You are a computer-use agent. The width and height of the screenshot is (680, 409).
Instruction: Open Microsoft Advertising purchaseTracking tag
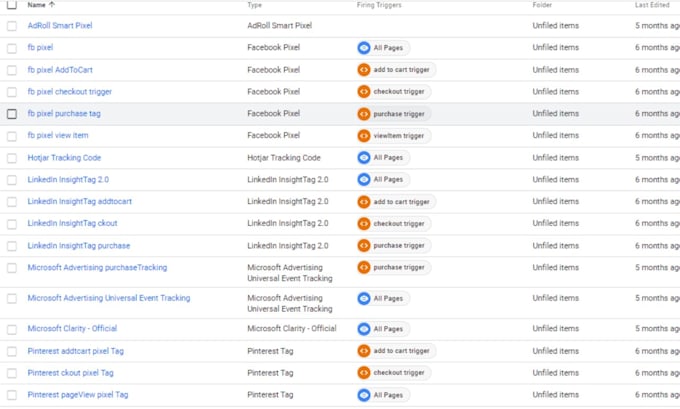[x=97, y=267]
